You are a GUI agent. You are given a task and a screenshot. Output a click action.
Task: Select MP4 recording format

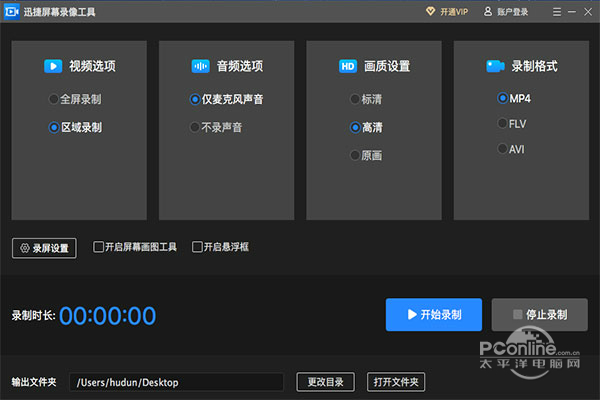503,98
